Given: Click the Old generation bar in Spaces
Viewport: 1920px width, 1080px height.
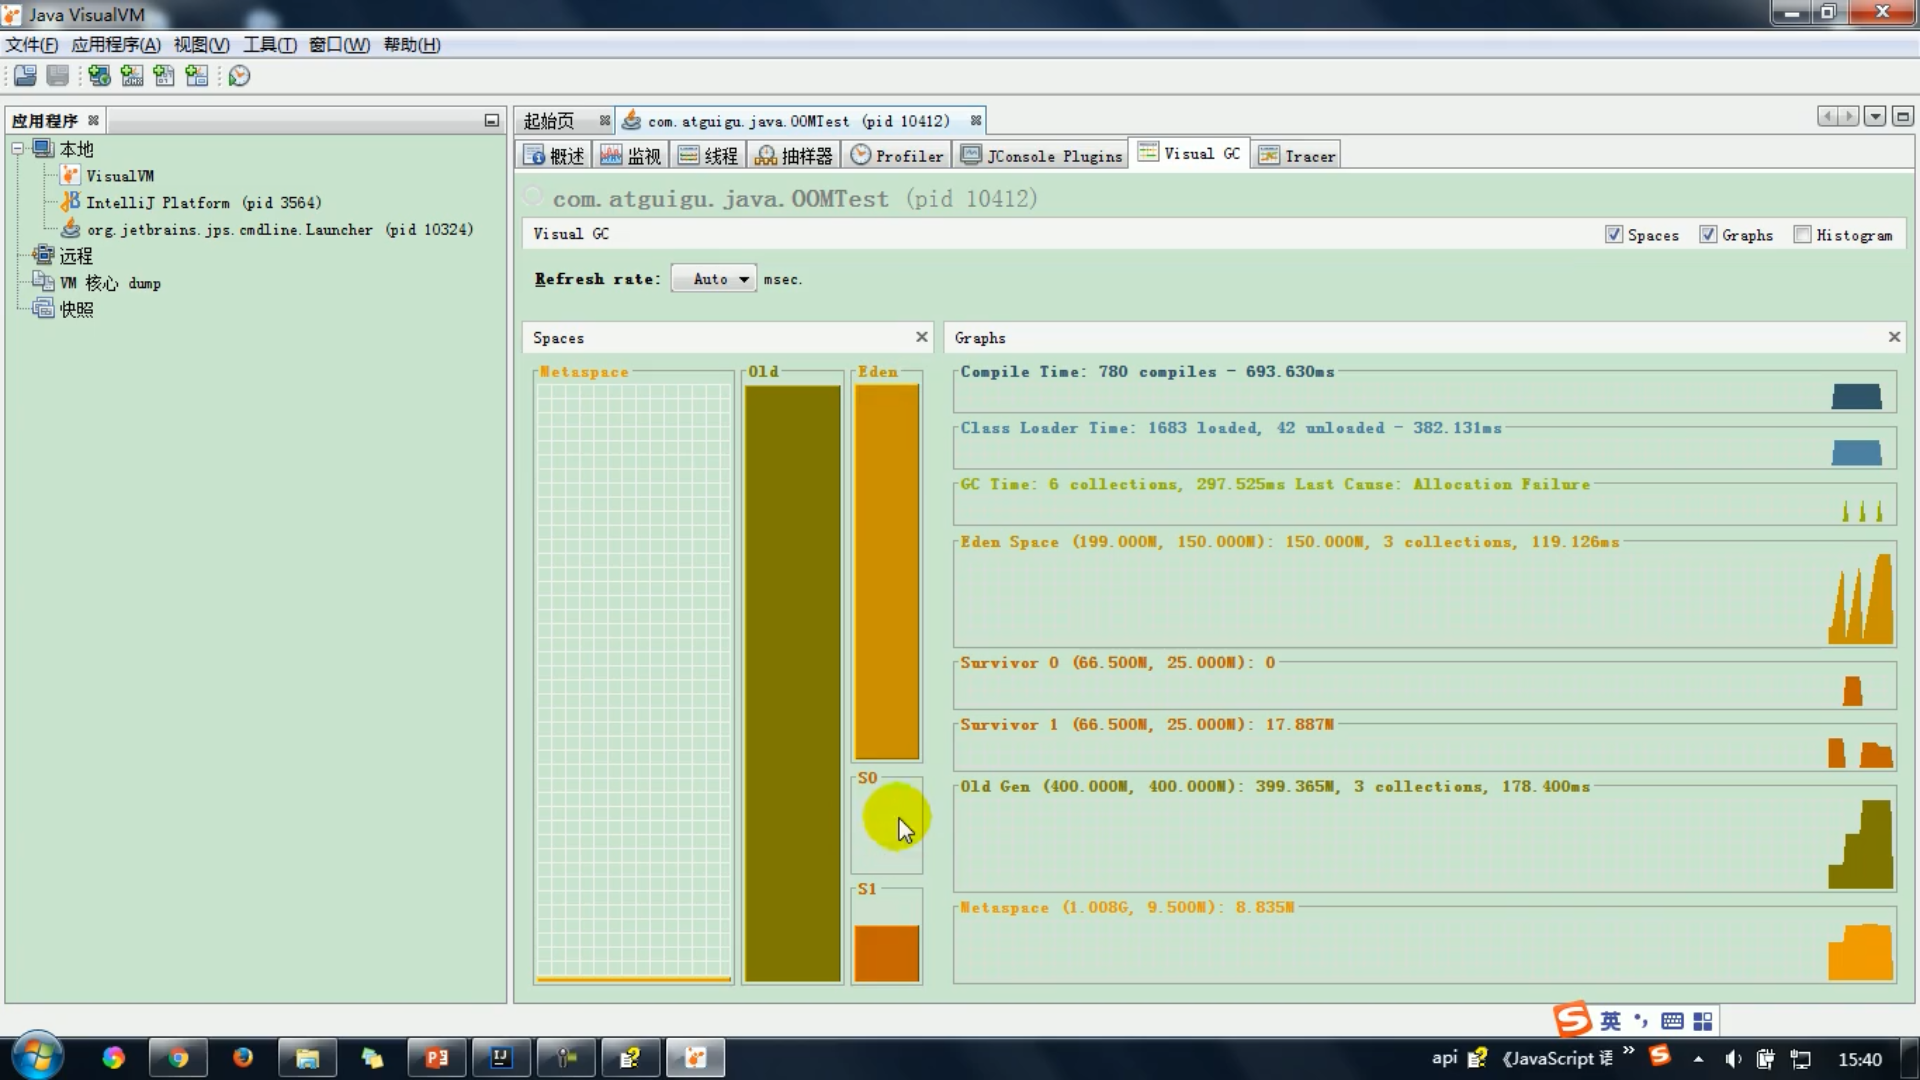Looking at the screenshot, I should click(792, 684).
